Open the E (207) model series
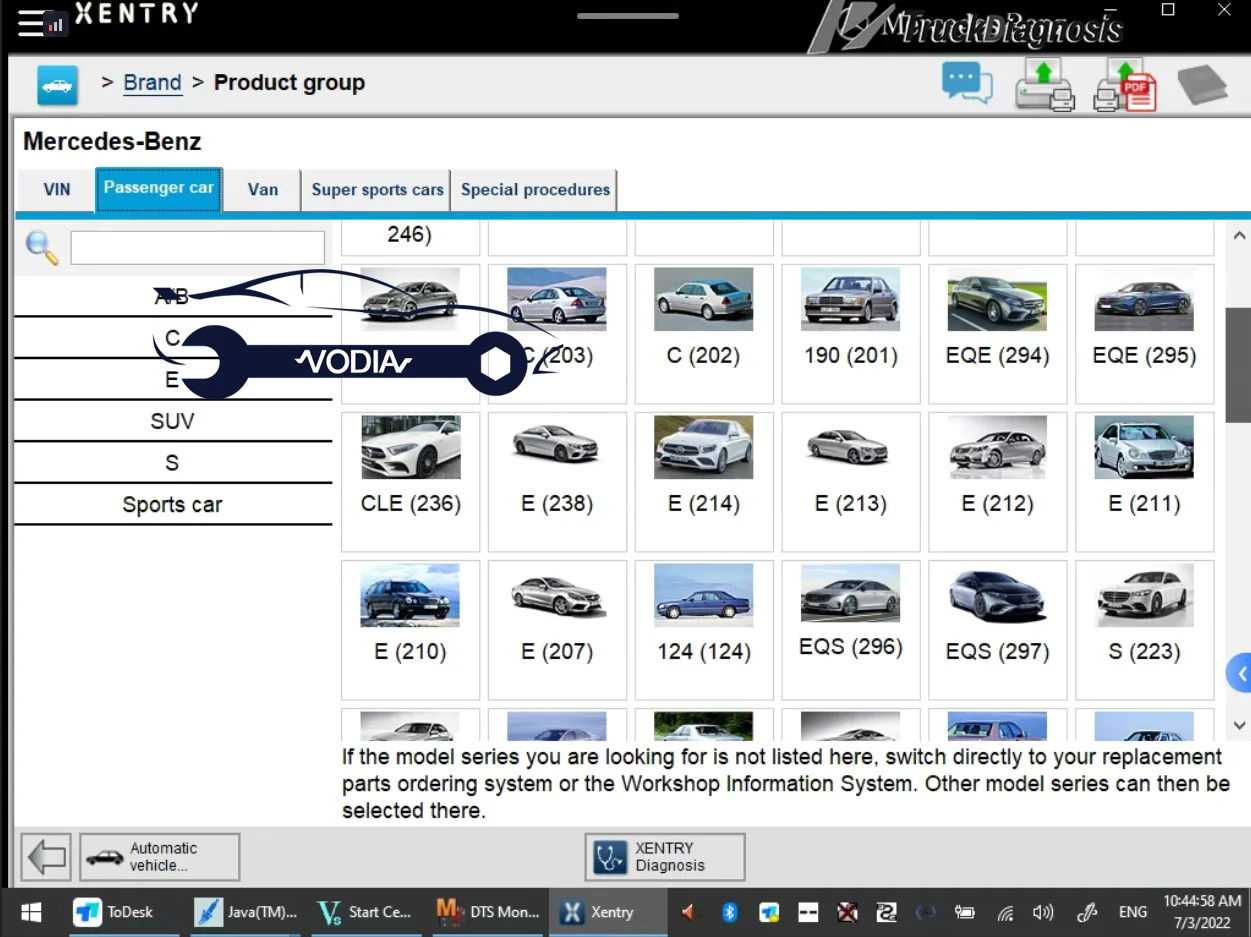1251x937 pixels. 557,630
